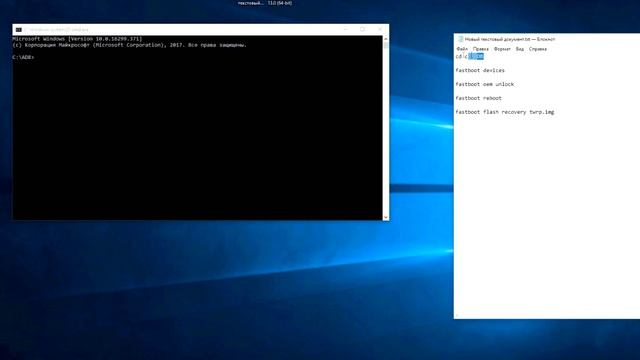Image resolution: width=640 pixels, height=360 pixels.
Task: Click the C:\ADB> prompt line in Command Prompt
Action: coord(23,58)
